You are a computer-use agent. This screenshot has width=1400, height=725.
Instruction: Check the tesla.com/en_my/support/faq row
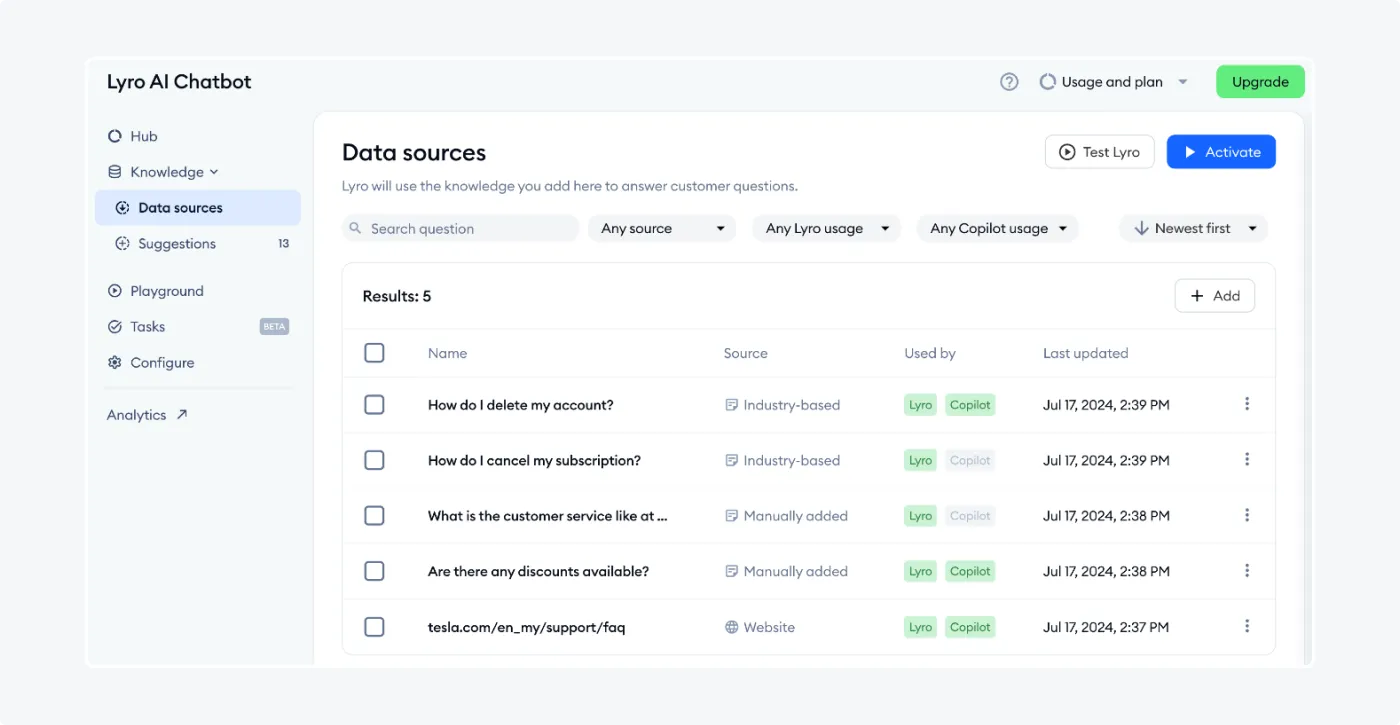click(374, 627)
